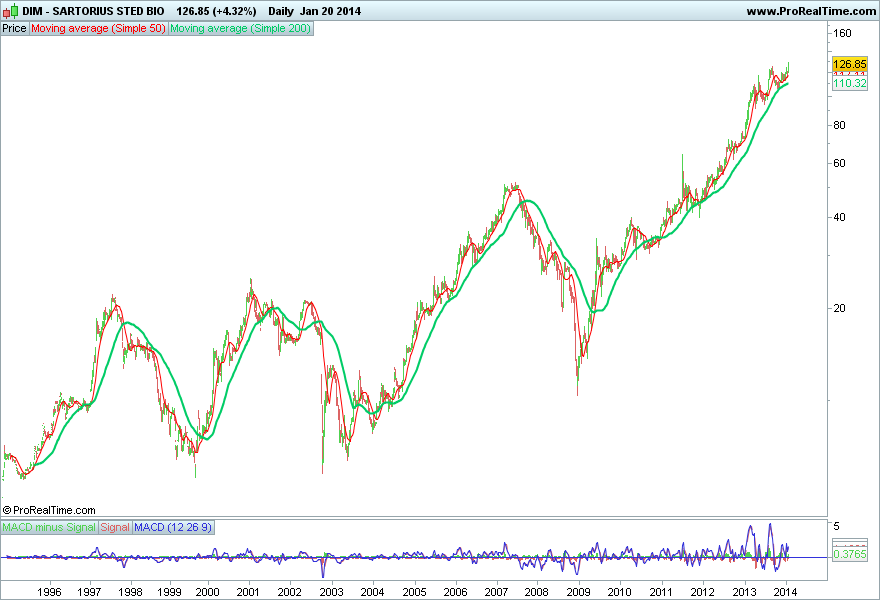880x600 pixels.
Task: Open Moving average (Simple 50) settings
Action: [98, 28]
